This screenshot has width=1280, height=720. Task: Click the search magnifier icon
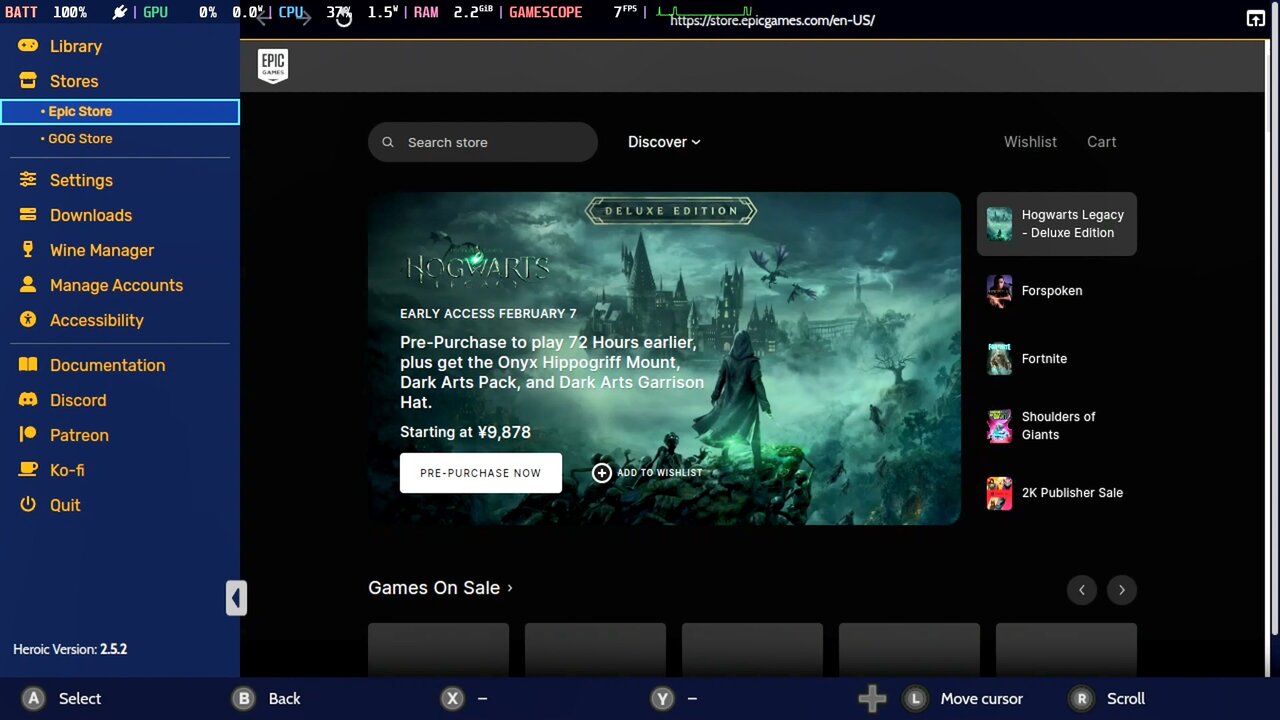click(x=388, y=142)
